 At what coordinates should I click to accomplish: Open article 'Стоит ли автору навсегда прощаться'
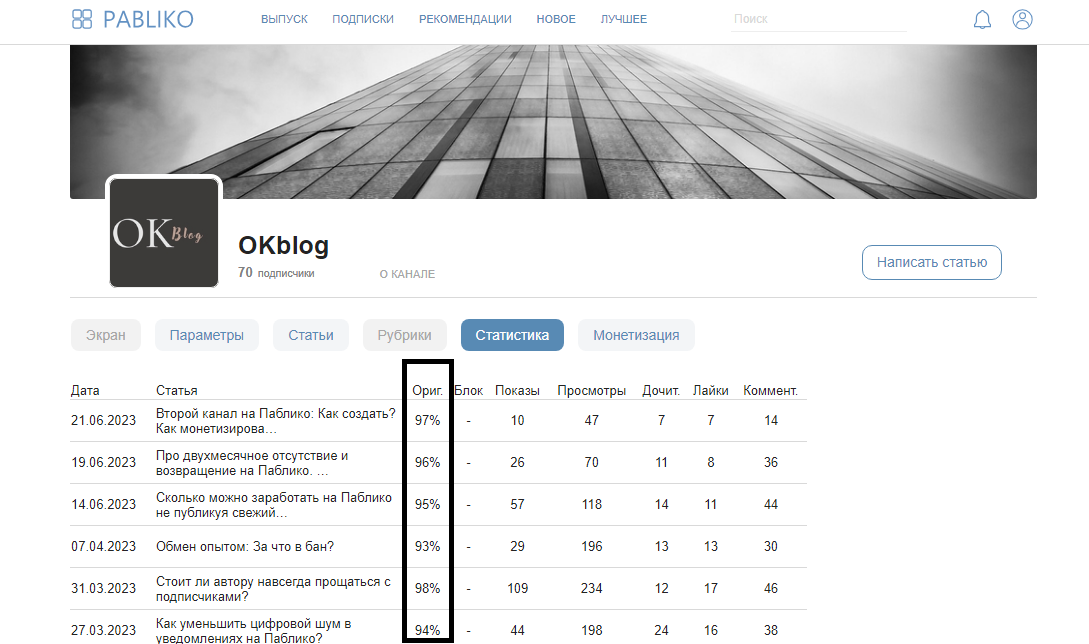[x=273, y=589]
